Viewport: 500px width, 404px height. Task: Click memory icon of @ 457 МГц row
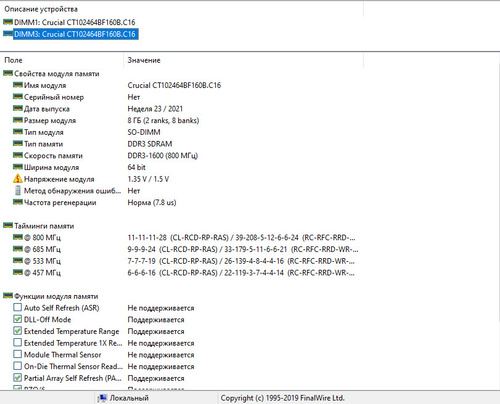click(18, 272)
